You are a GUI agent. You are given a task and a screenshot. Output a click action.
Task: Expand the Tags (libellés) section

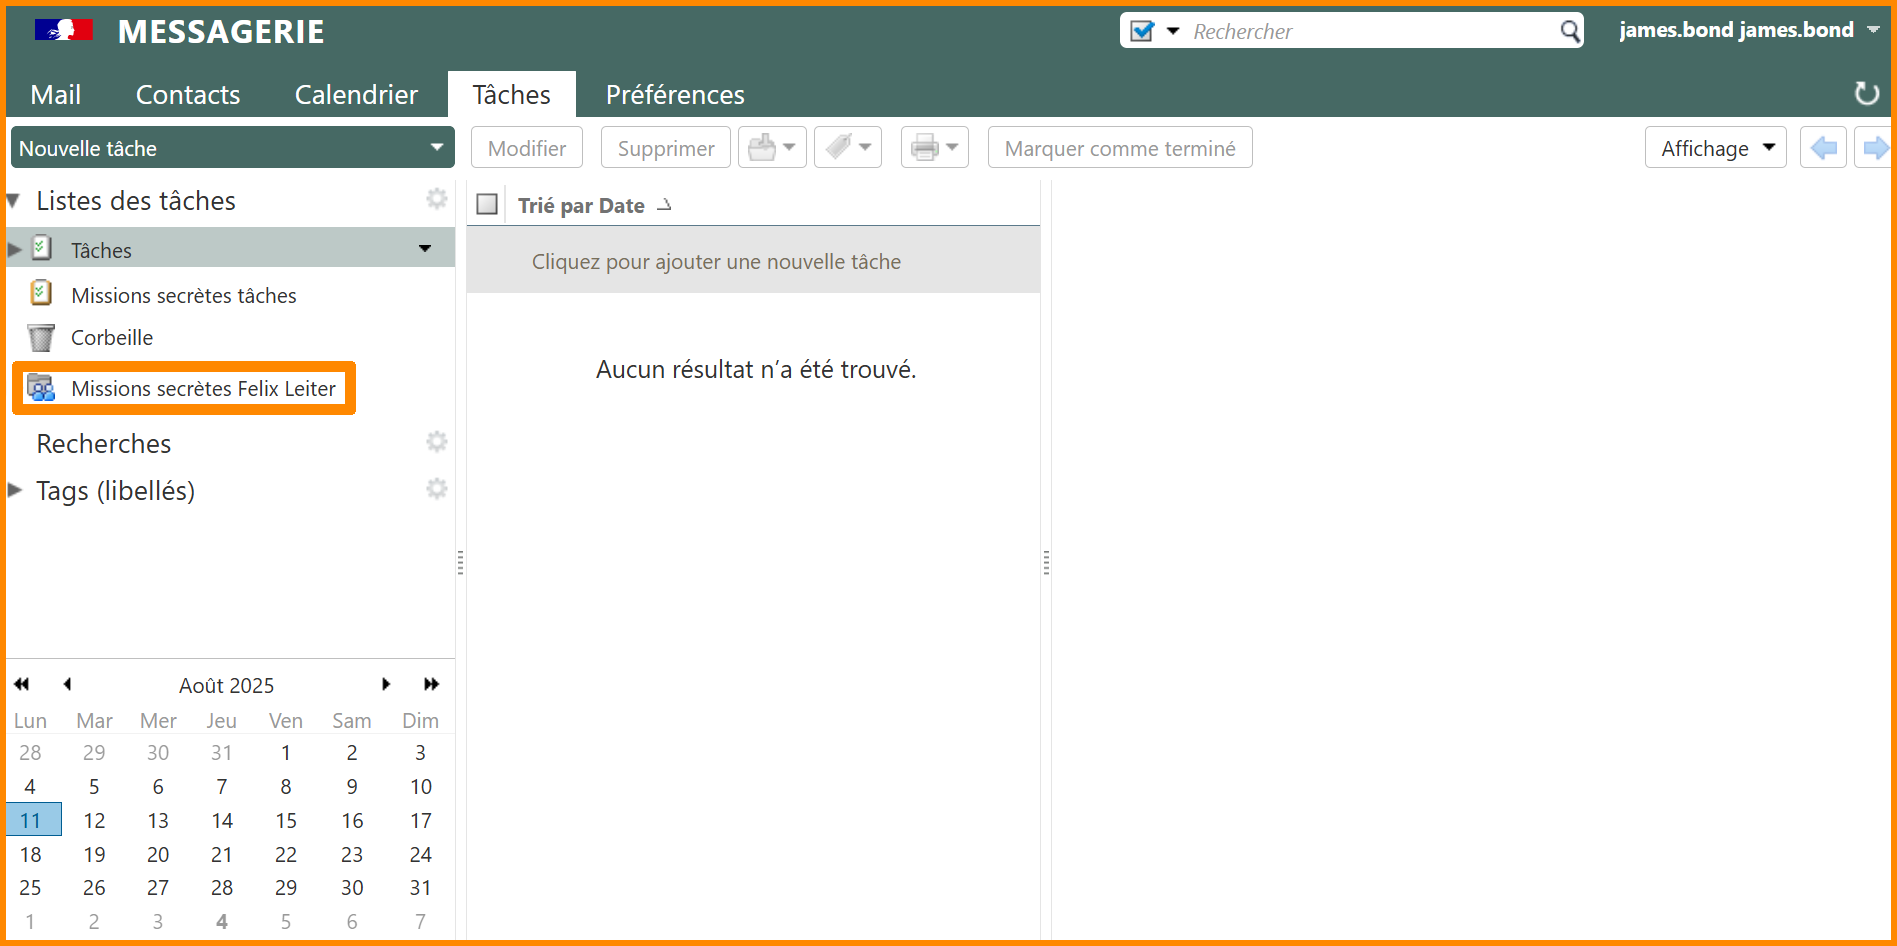(15, 490)
